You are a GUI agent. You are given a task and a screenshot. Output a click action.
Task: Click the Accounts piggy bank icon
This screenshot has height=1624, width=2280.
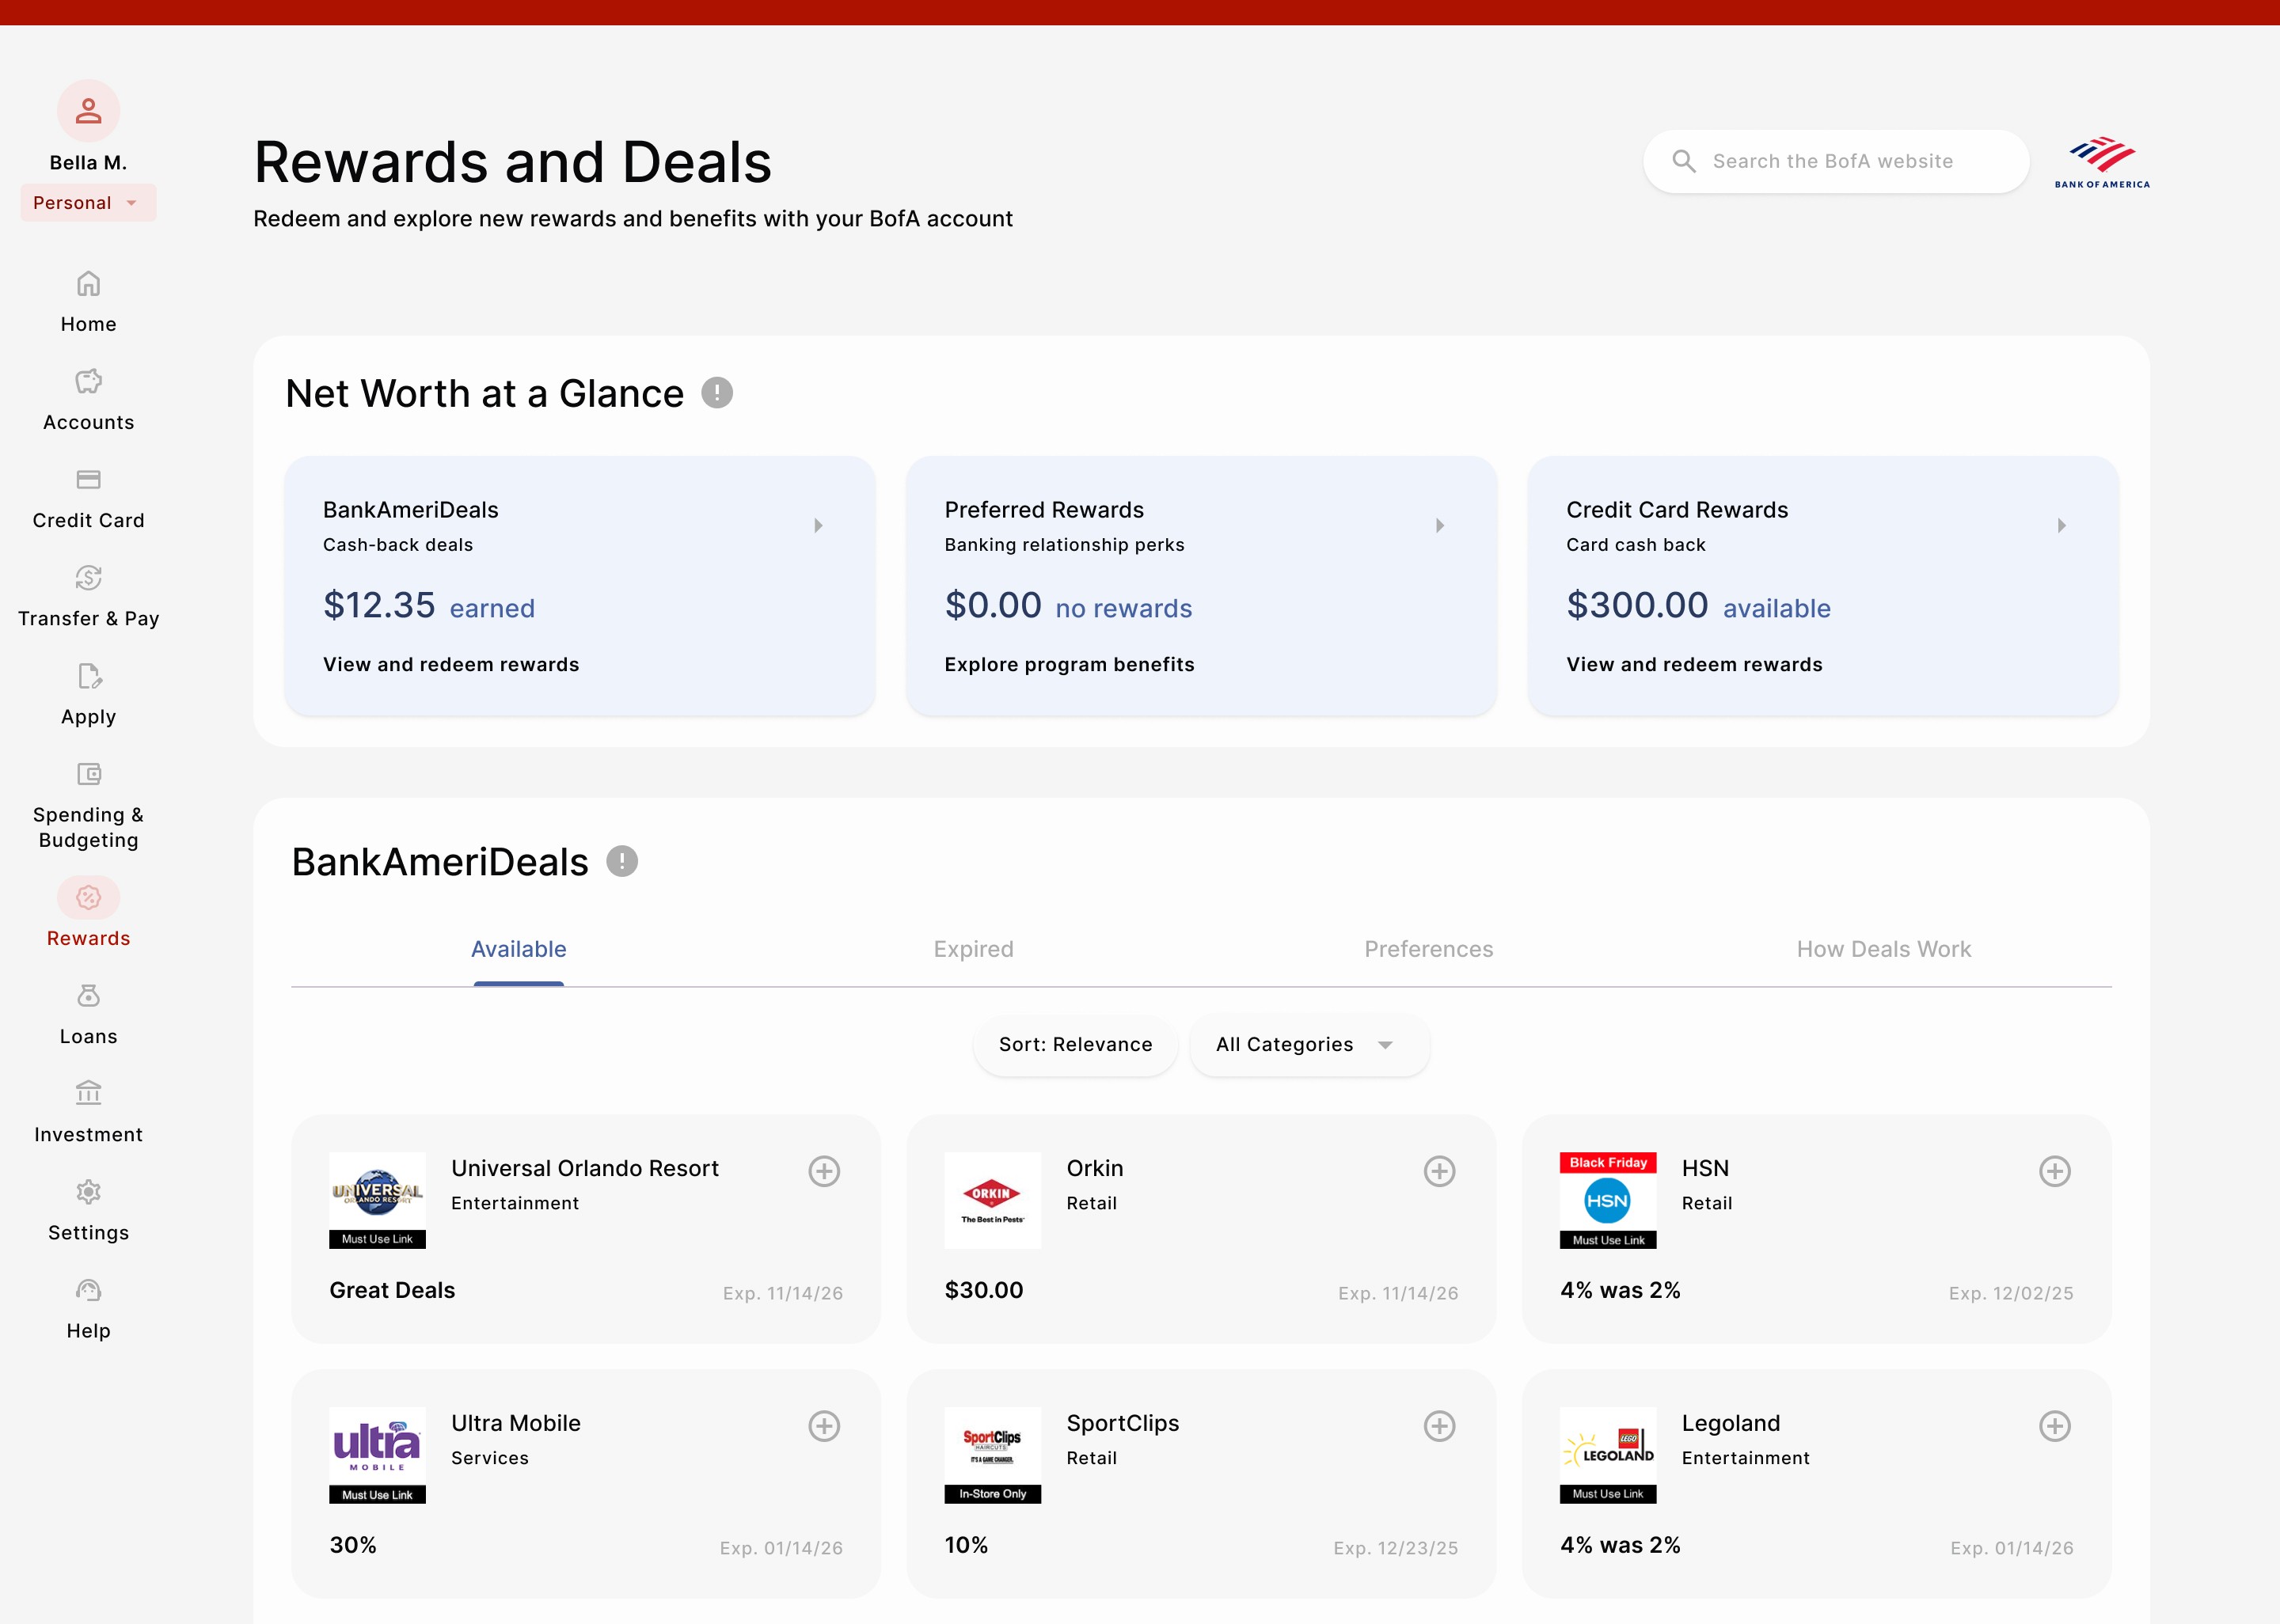pyautogui.click(x=88, y=381)
